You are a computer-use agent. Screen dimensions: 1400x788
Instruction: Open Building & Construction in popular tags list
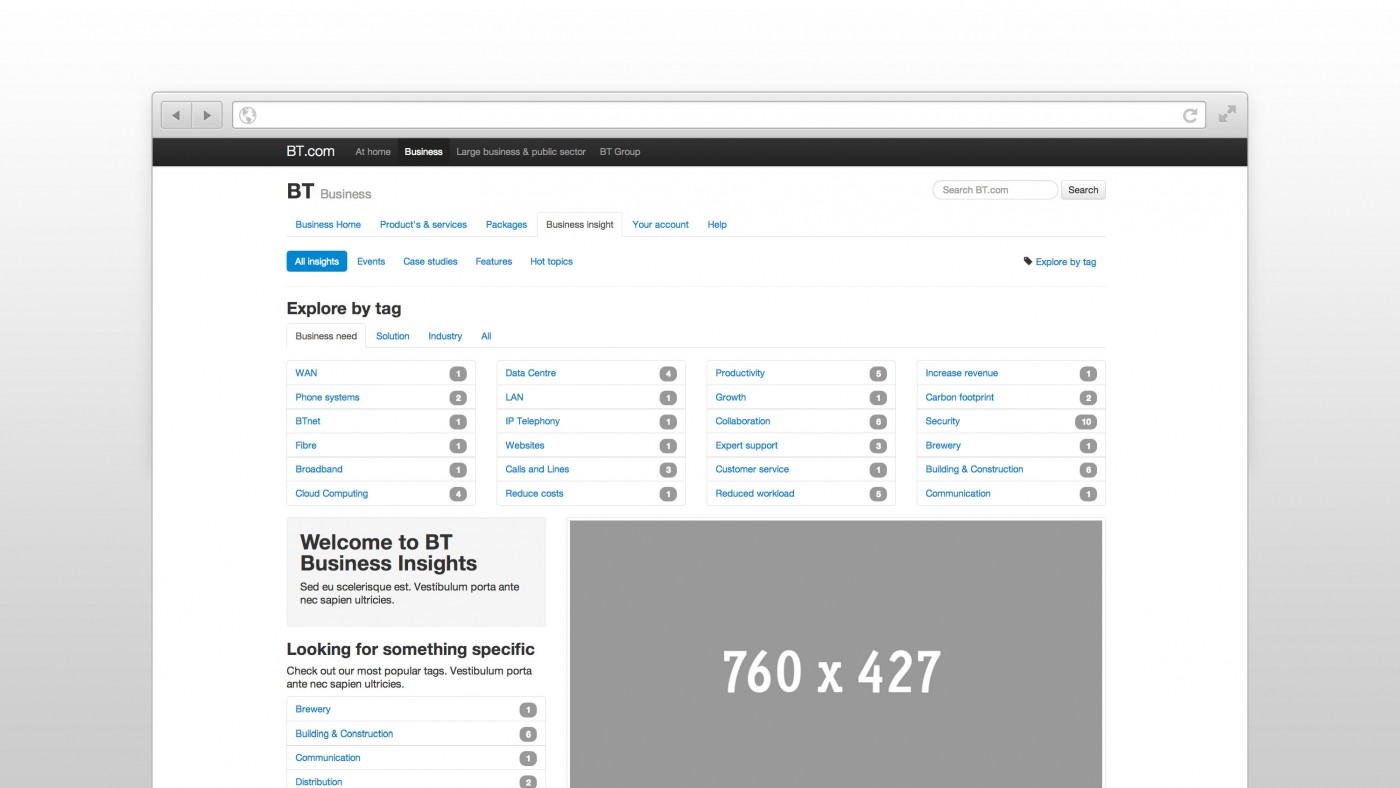coord(344,733)
